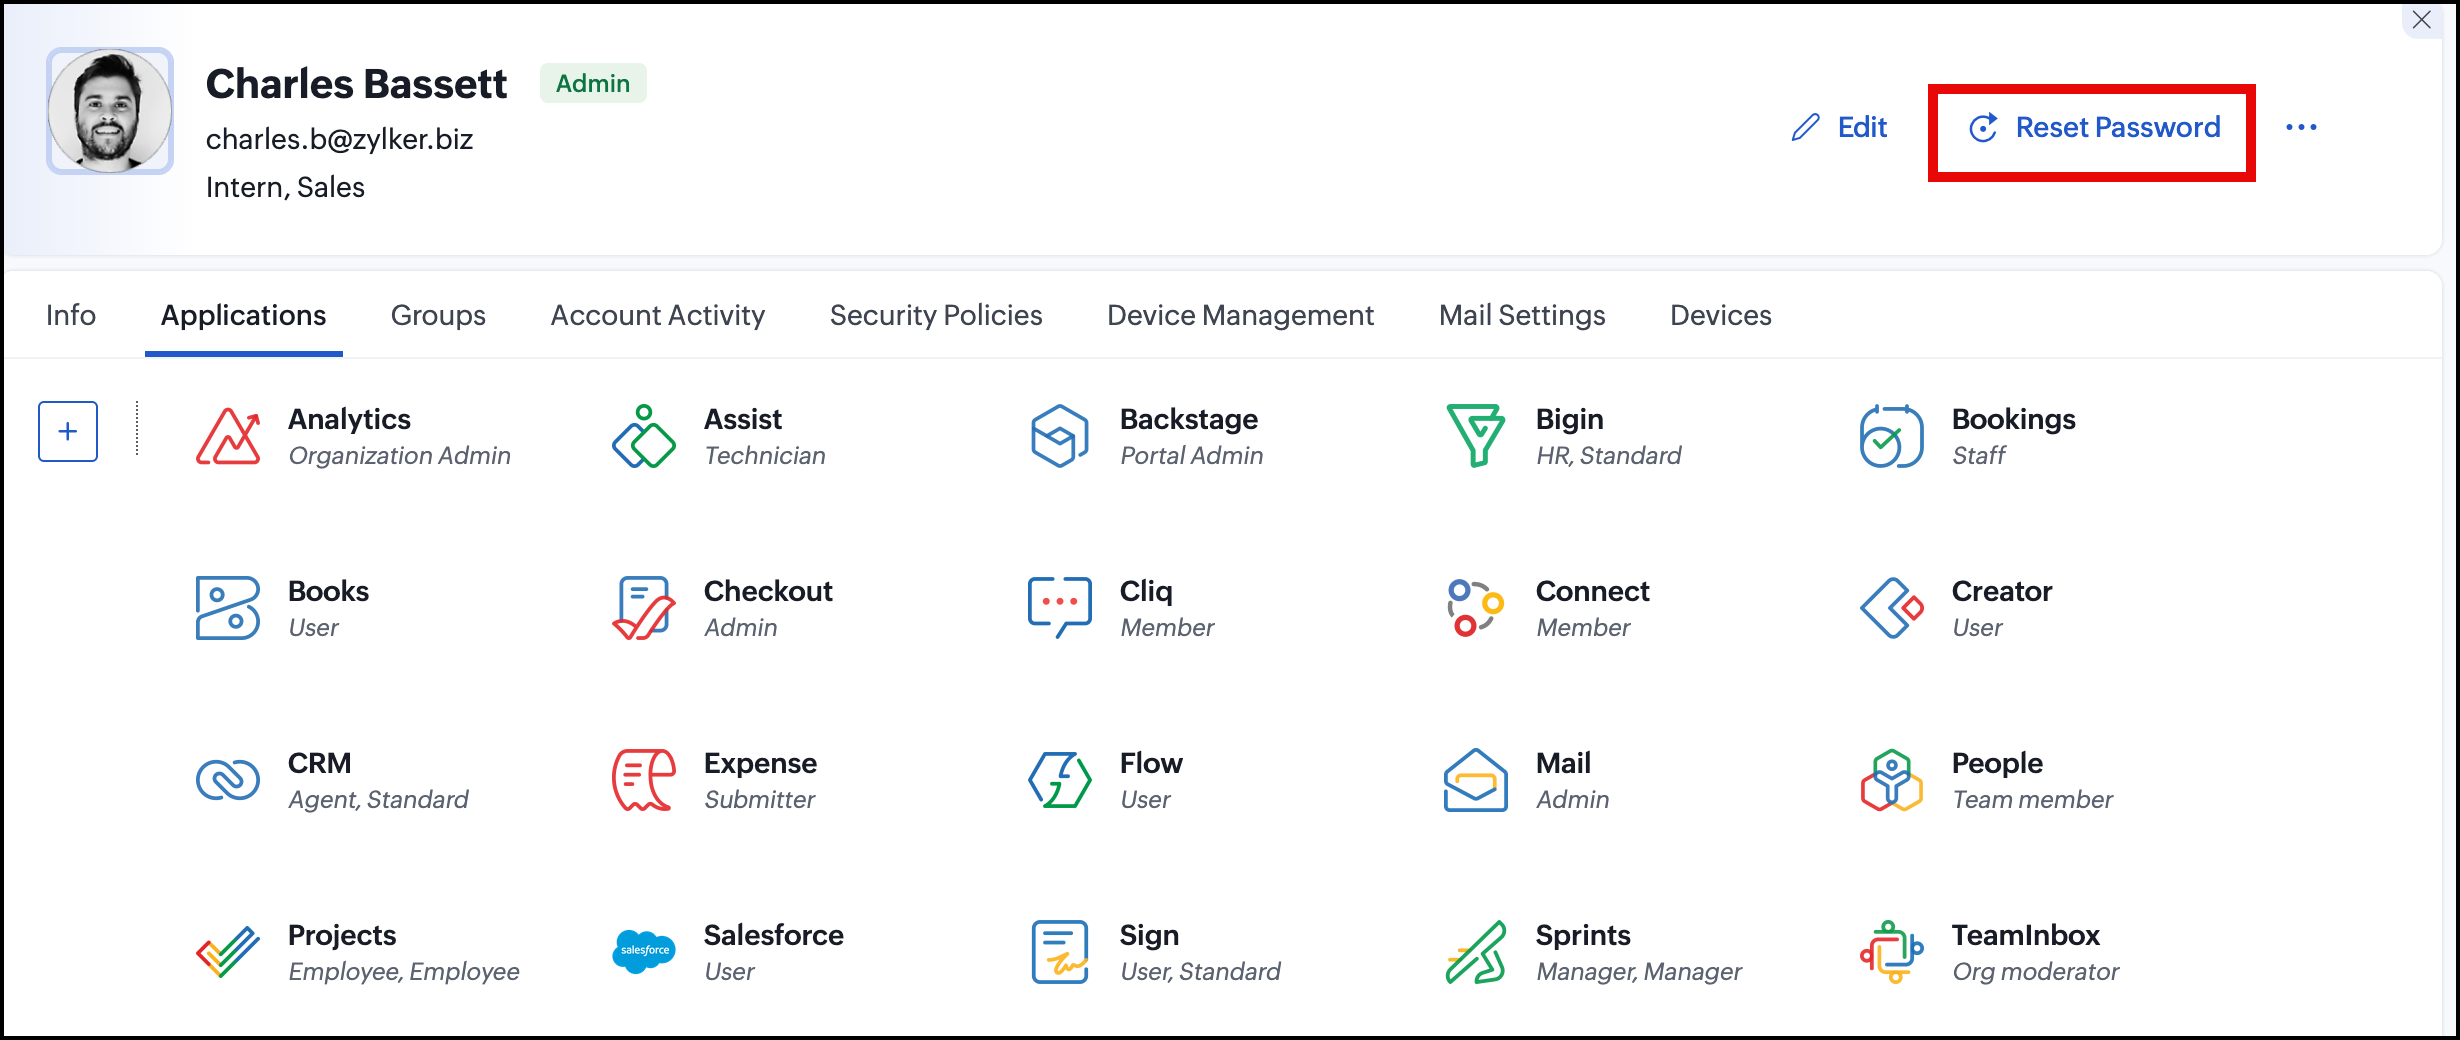
Task: Click the email charles.b@zylker.biz
Action: point(340,139)
